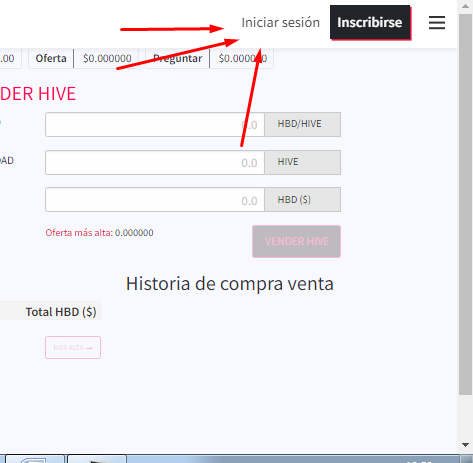Viewport: 473px width, 463px height.
Task: Click the MÁS ALTA pagination button
Action: 73,347
